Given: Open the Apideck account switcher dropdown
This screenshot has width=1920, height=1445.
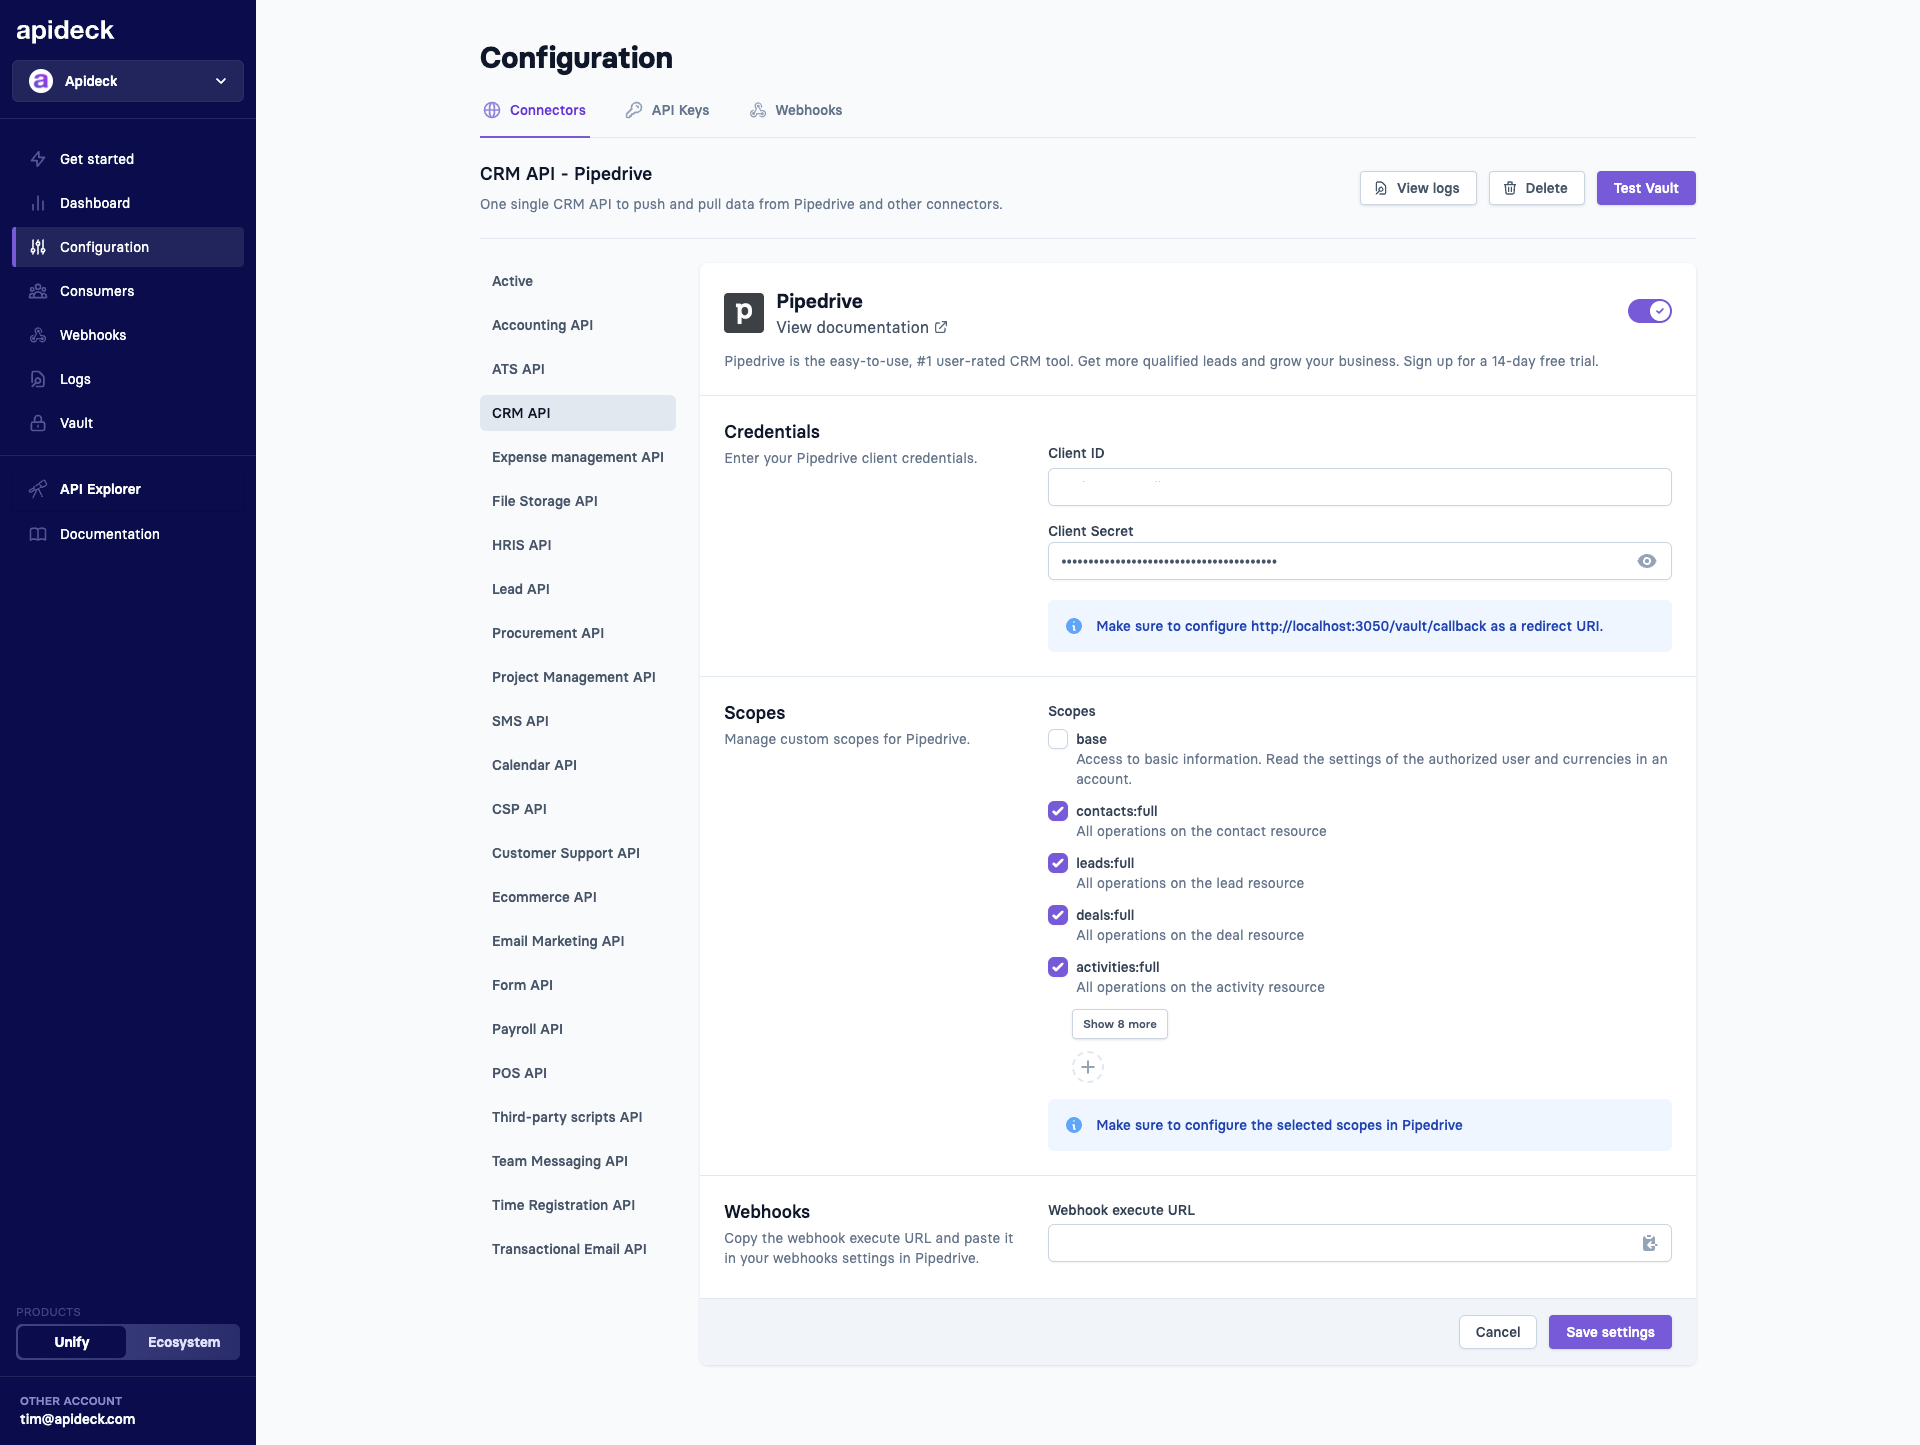Looking at the screenshot, I should click(x=128, y=81).
